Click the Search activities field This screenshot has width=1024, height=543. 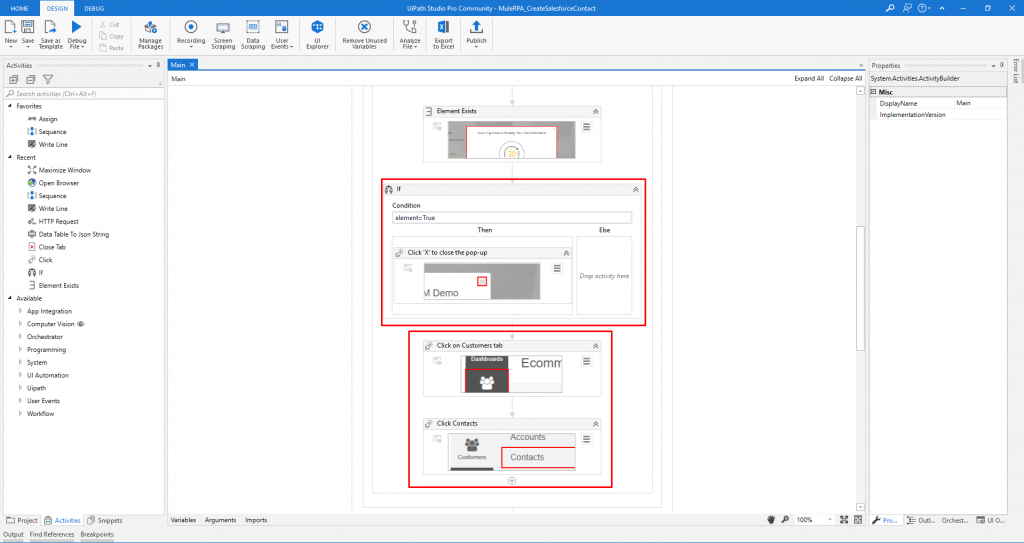pyautogui.click(x=82, y=93)
